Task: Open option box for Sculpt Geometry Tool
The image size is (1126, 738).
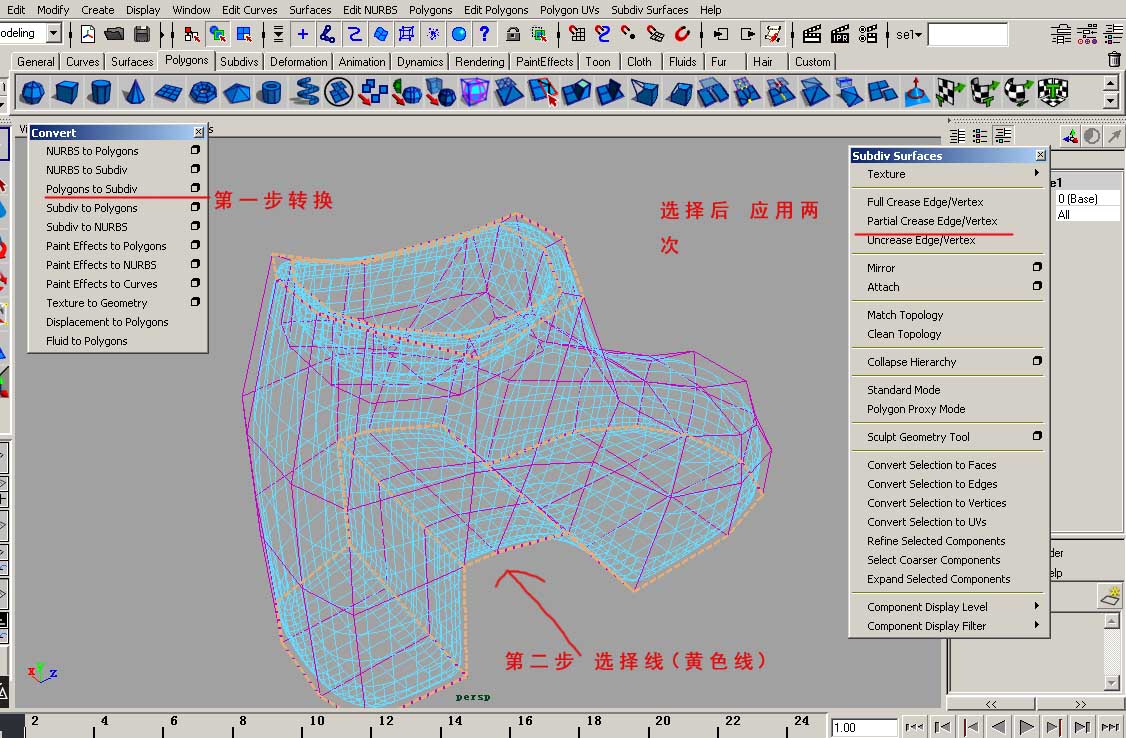Action: pos(1037,436)
